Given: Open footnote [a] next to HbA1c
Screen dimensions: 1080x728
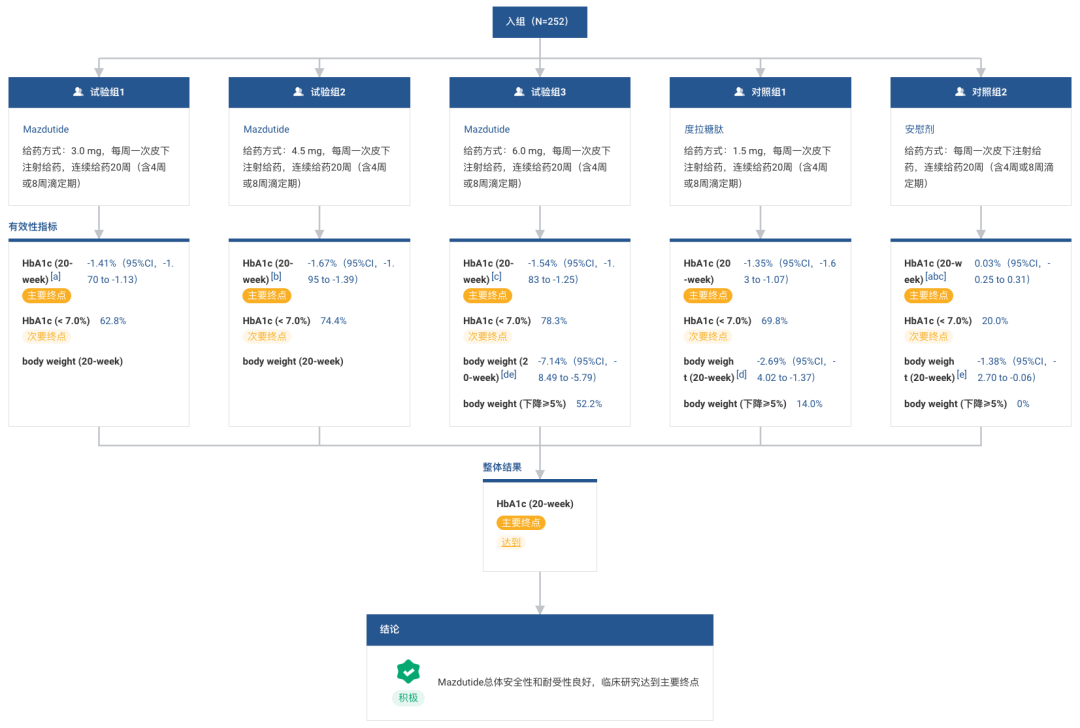Looking at the screenshot, I should [56, 276].
